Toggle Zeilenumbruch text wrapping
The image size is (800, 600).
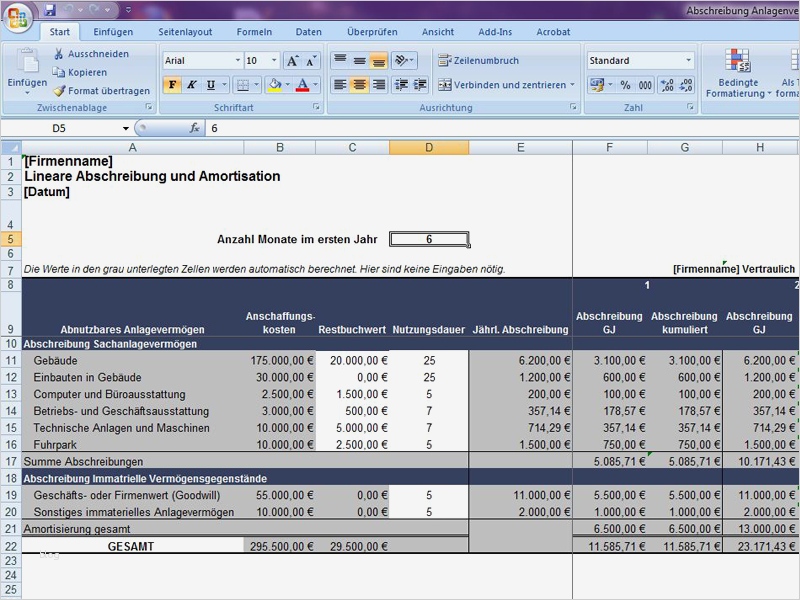(478, 61)
